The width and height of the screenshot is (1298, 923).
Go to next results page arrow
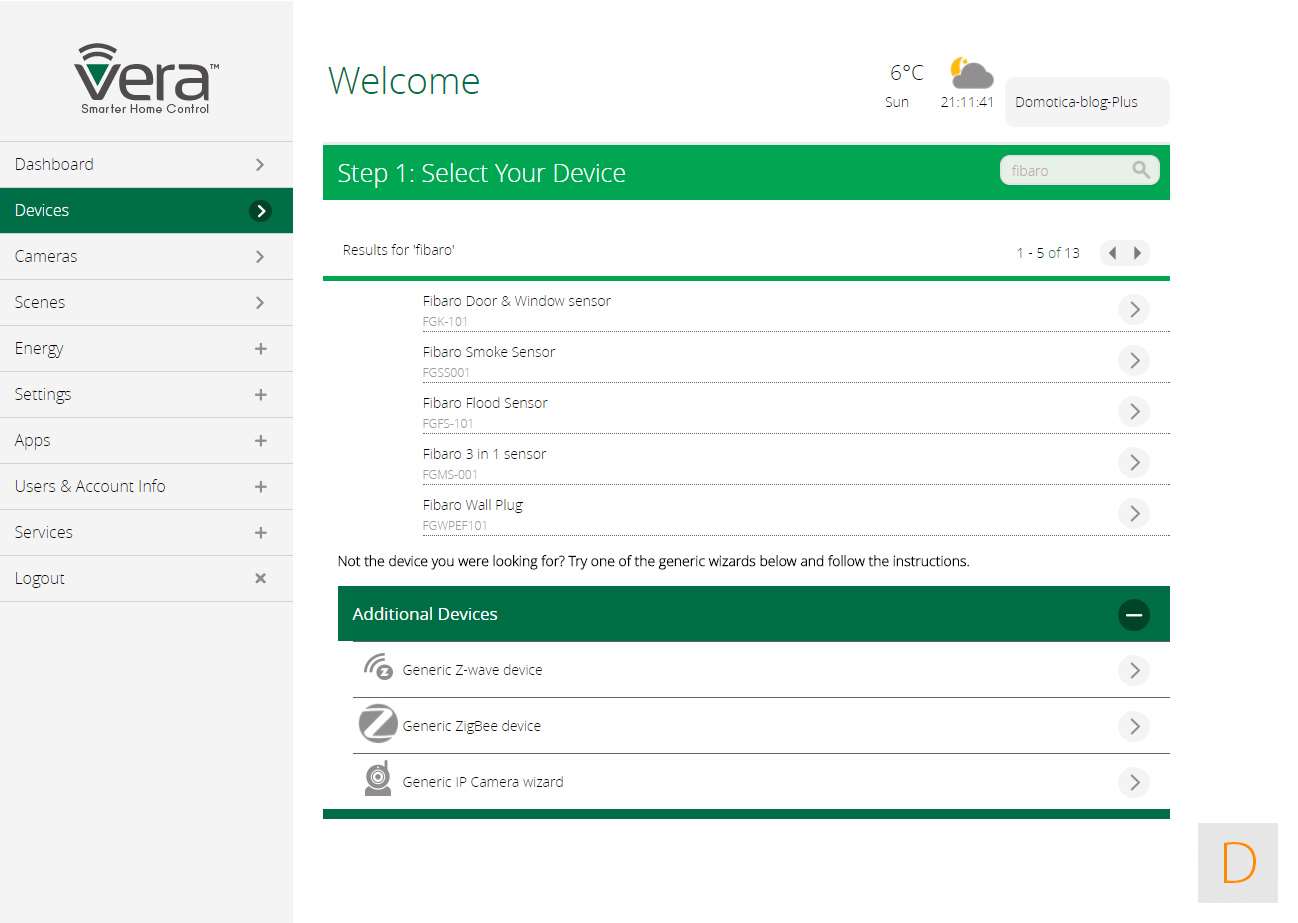coord(1137,253)
